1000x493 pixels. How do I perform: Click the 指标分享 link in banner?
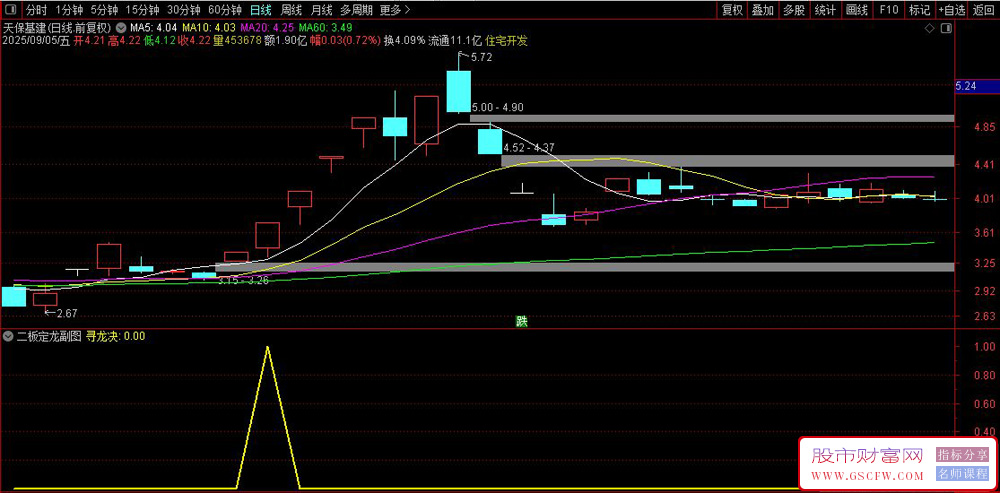coord(962,454)
